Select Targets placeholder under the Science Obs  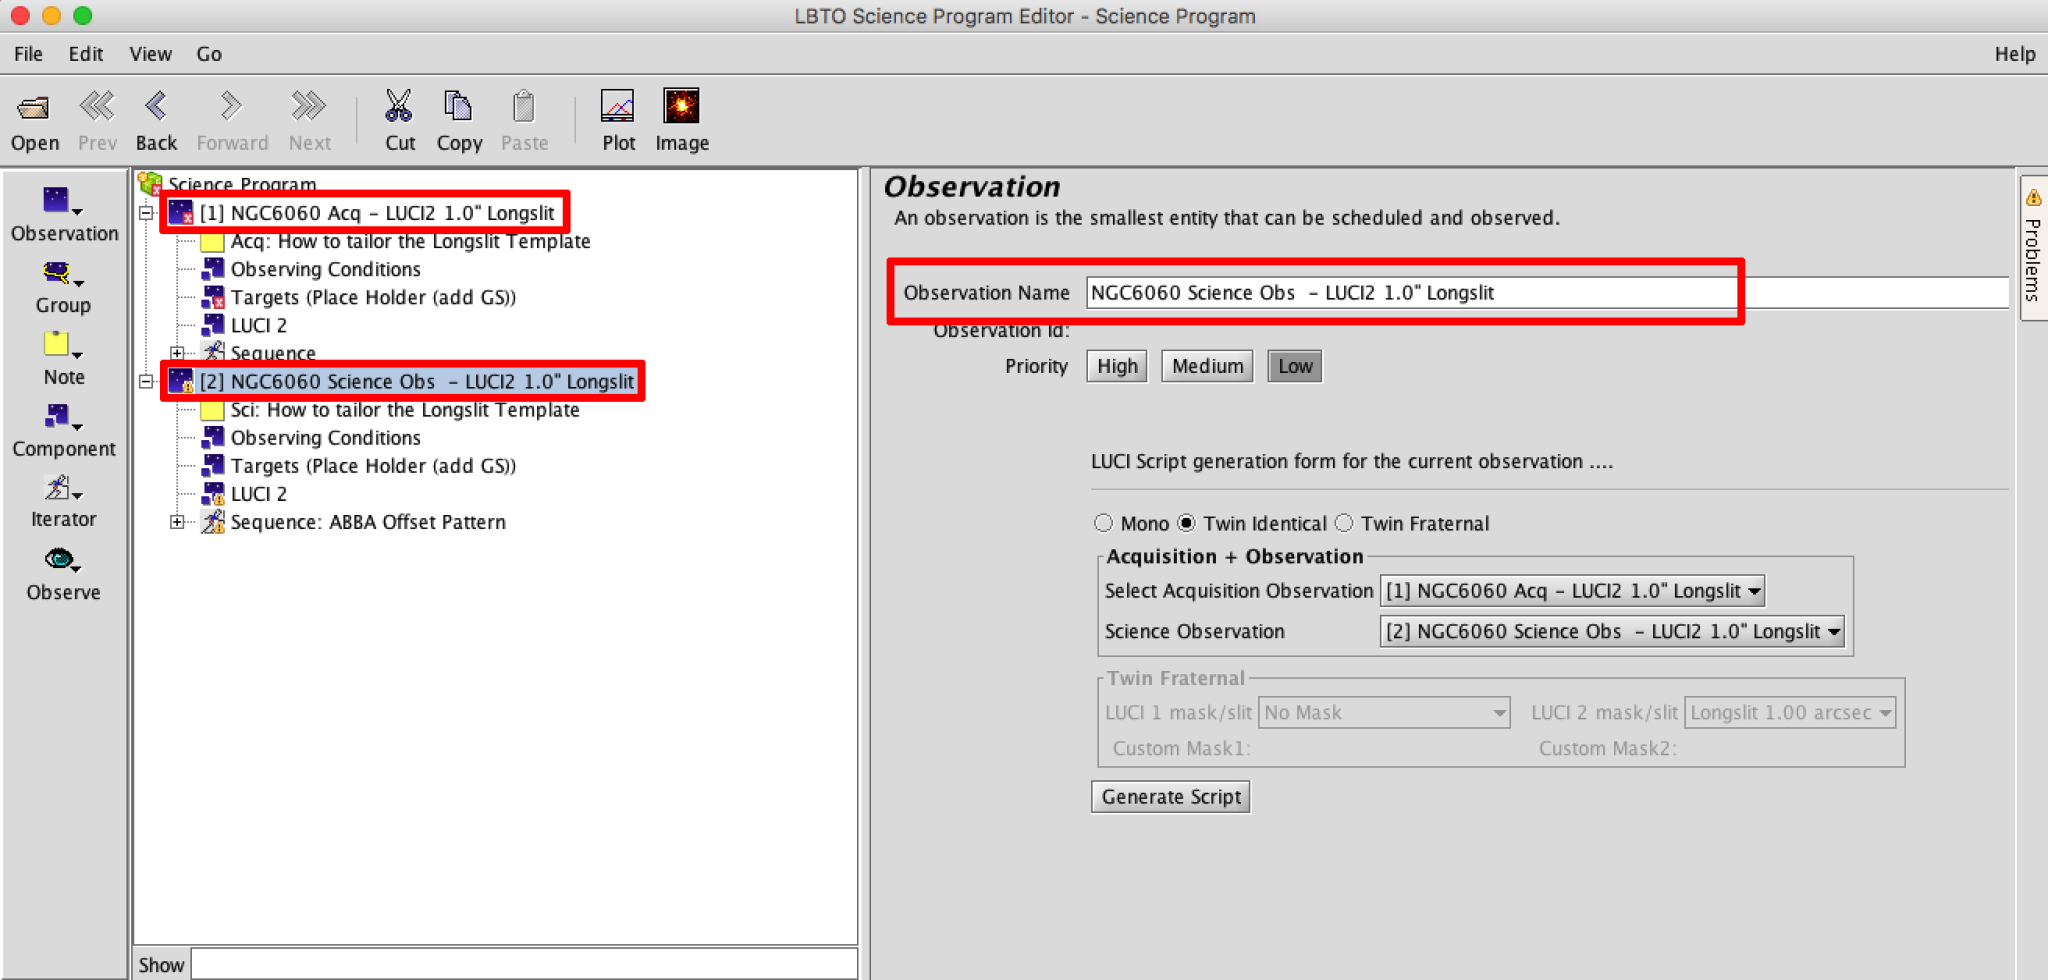point(373,466)
